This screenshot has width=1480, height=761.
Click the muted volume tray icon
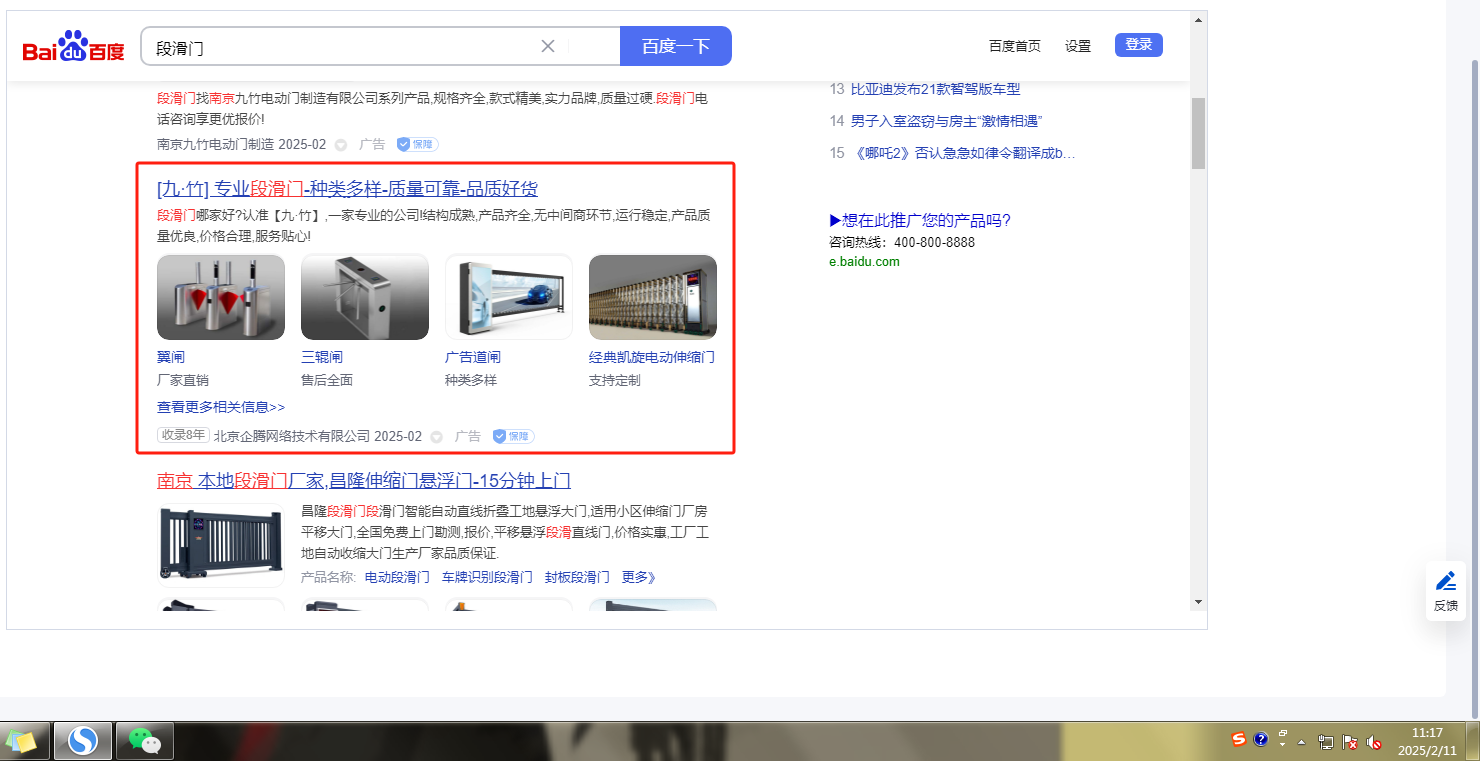(1374, 742)
